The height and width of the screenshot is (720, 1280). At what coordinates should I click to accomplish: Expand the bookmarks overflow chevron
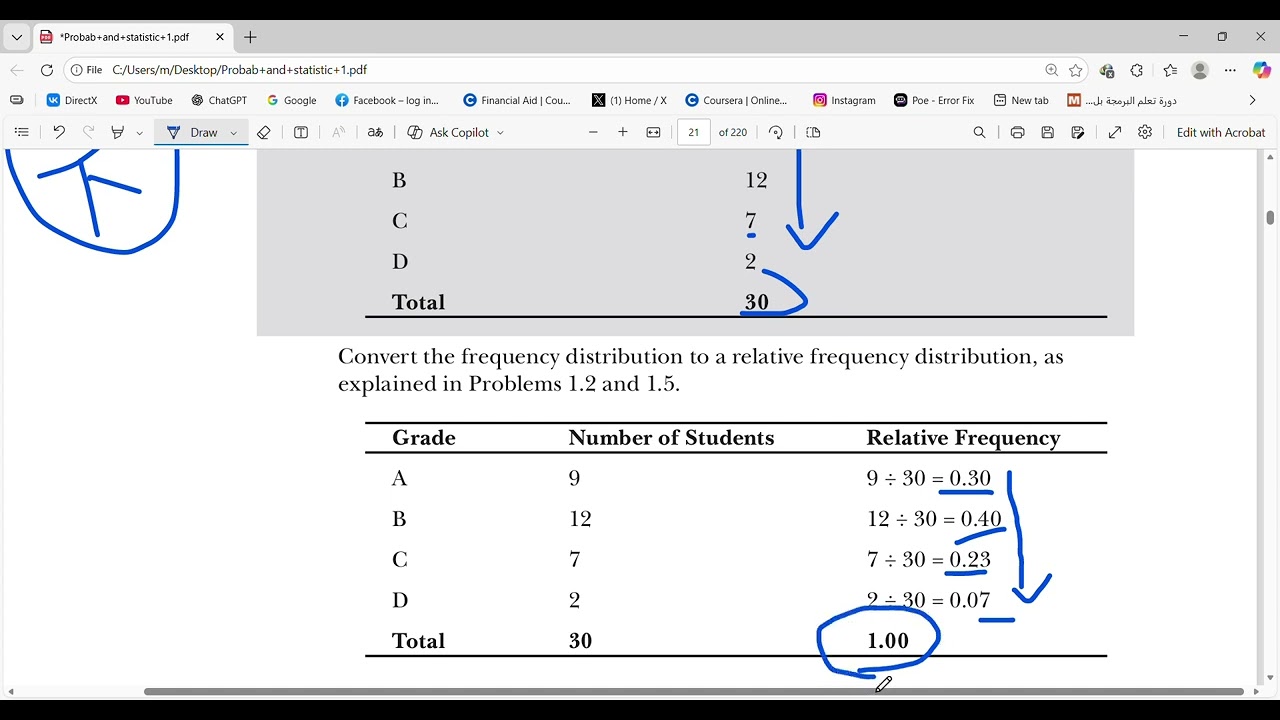1252,100
